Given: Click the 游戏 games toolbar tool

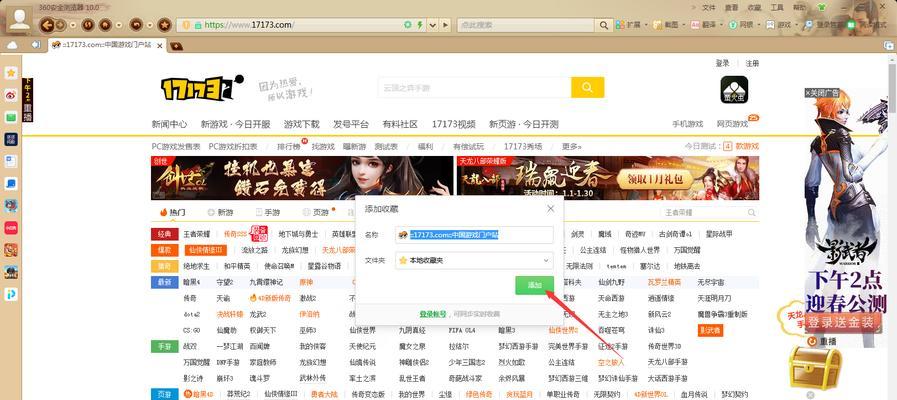Looking at the screenshot, I should (779, 25).
